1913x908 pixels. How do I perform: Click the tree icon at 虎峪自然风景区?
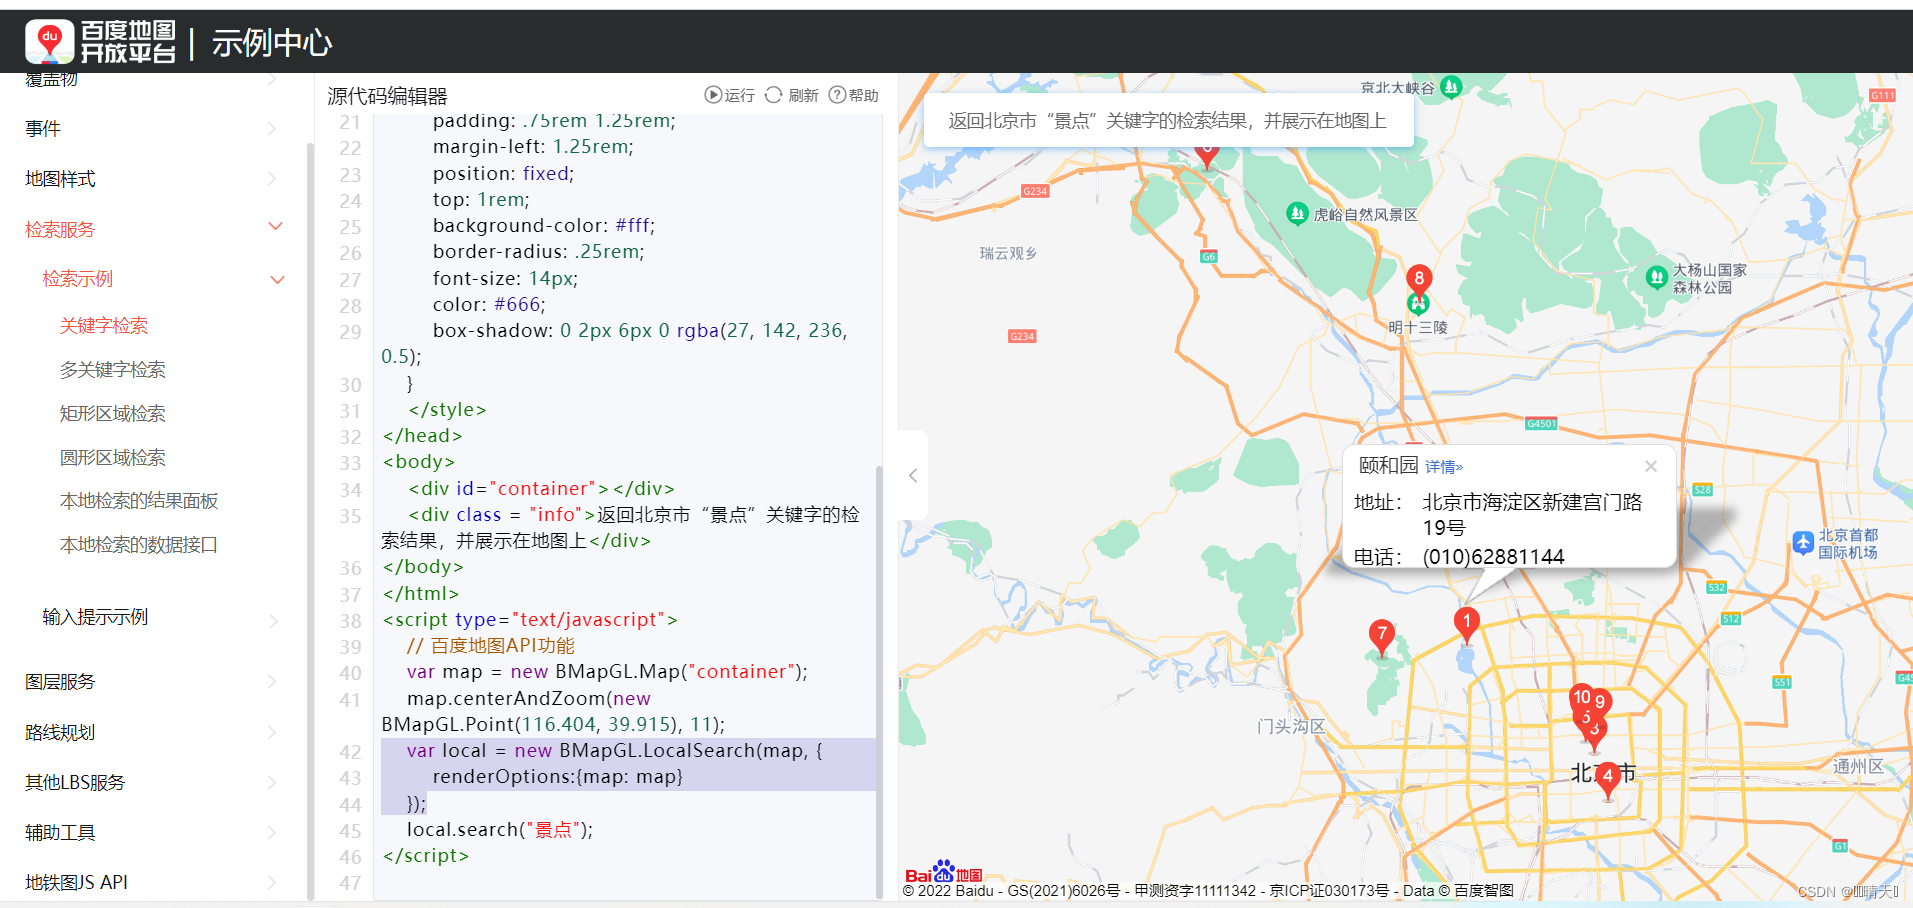(x=1296, y=213)
